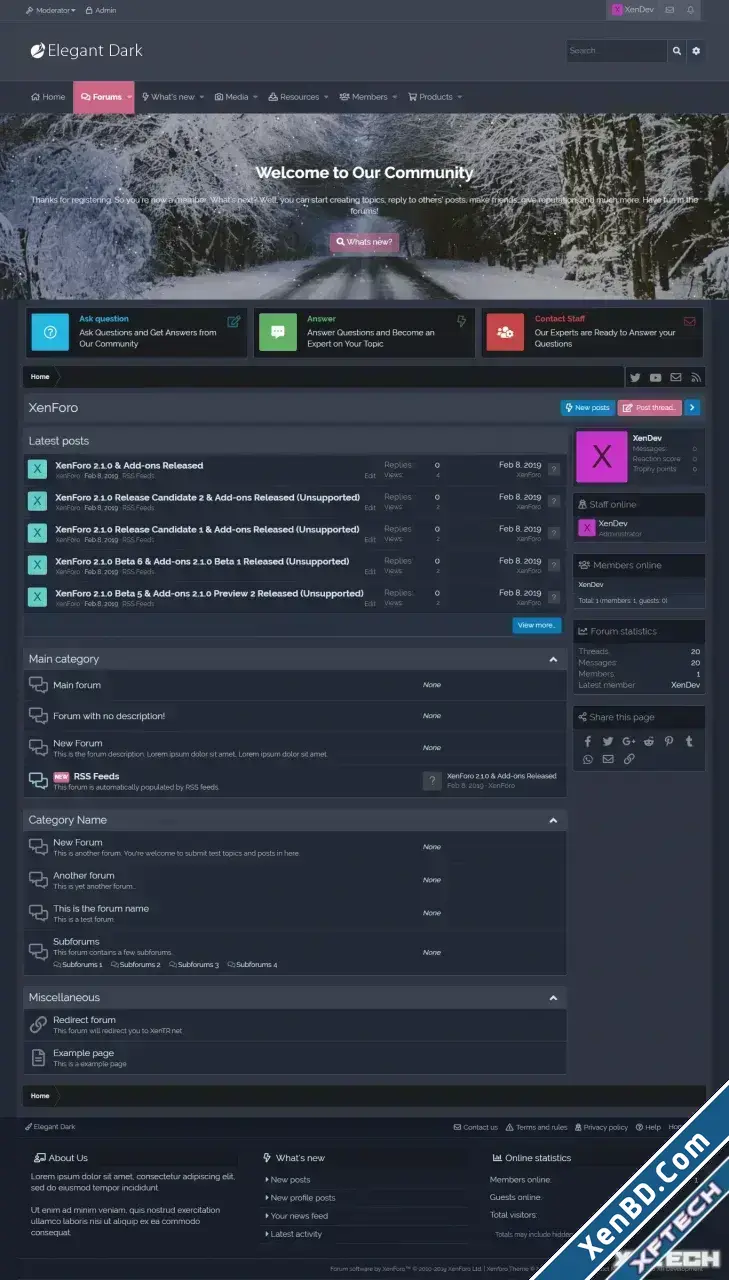
Task: Open Latest activity footer link
Action: click(x=295, y=1234)
